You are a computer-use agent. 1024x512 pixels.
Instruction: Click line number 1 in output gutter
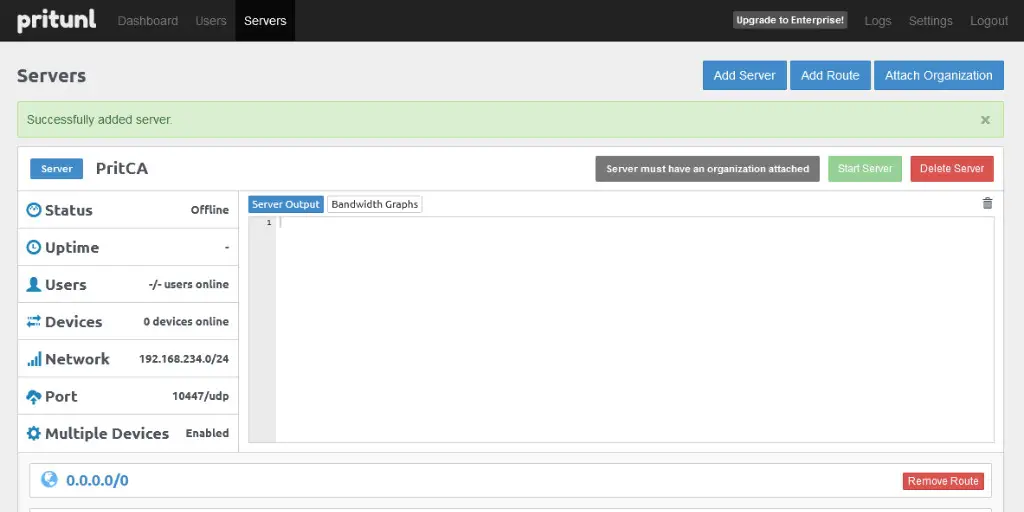click(x=269, y=223)
